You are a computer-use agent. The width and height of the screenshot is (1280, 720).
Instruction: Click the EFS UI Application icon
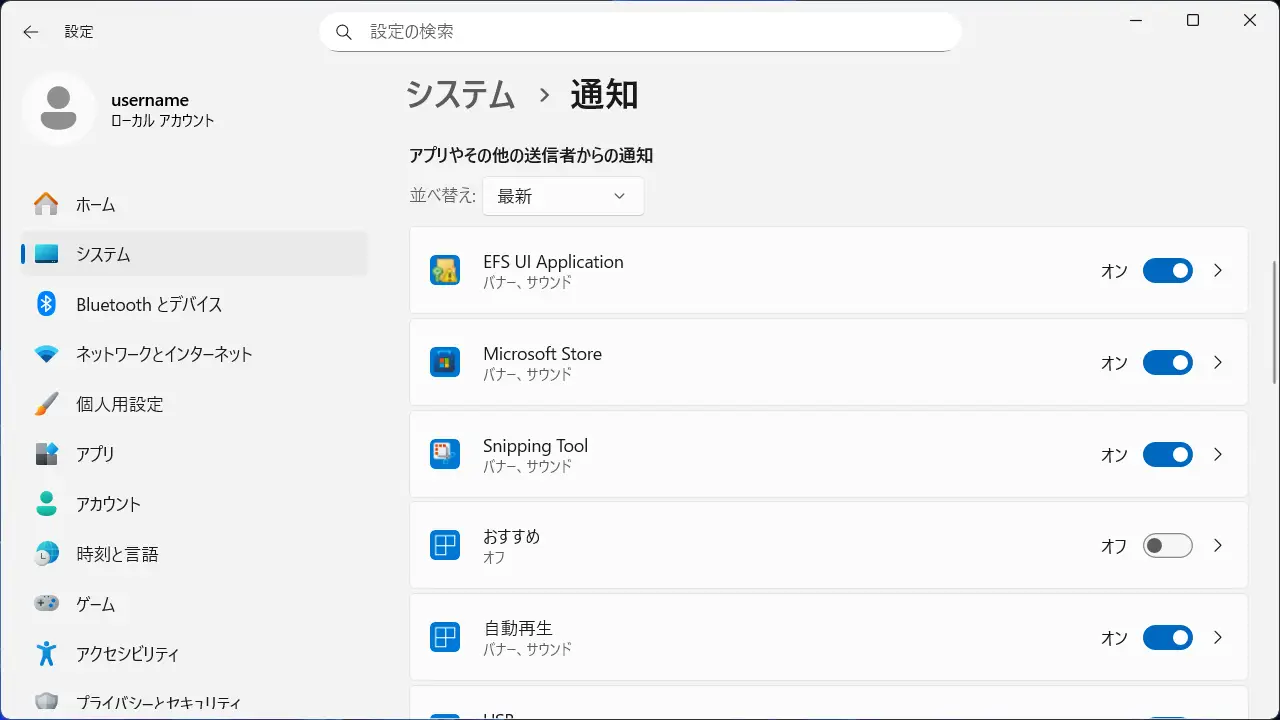point(445,270)
